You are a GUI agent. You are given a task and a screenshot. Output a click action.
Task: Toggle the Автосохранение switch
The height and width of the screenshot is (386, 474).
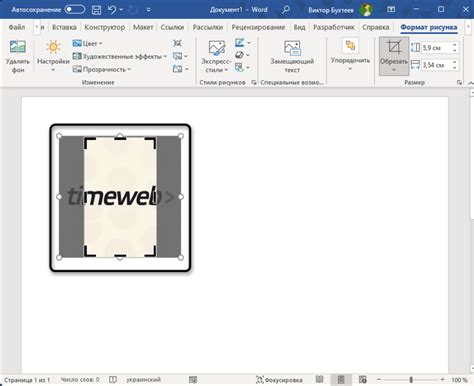point(75,10)
